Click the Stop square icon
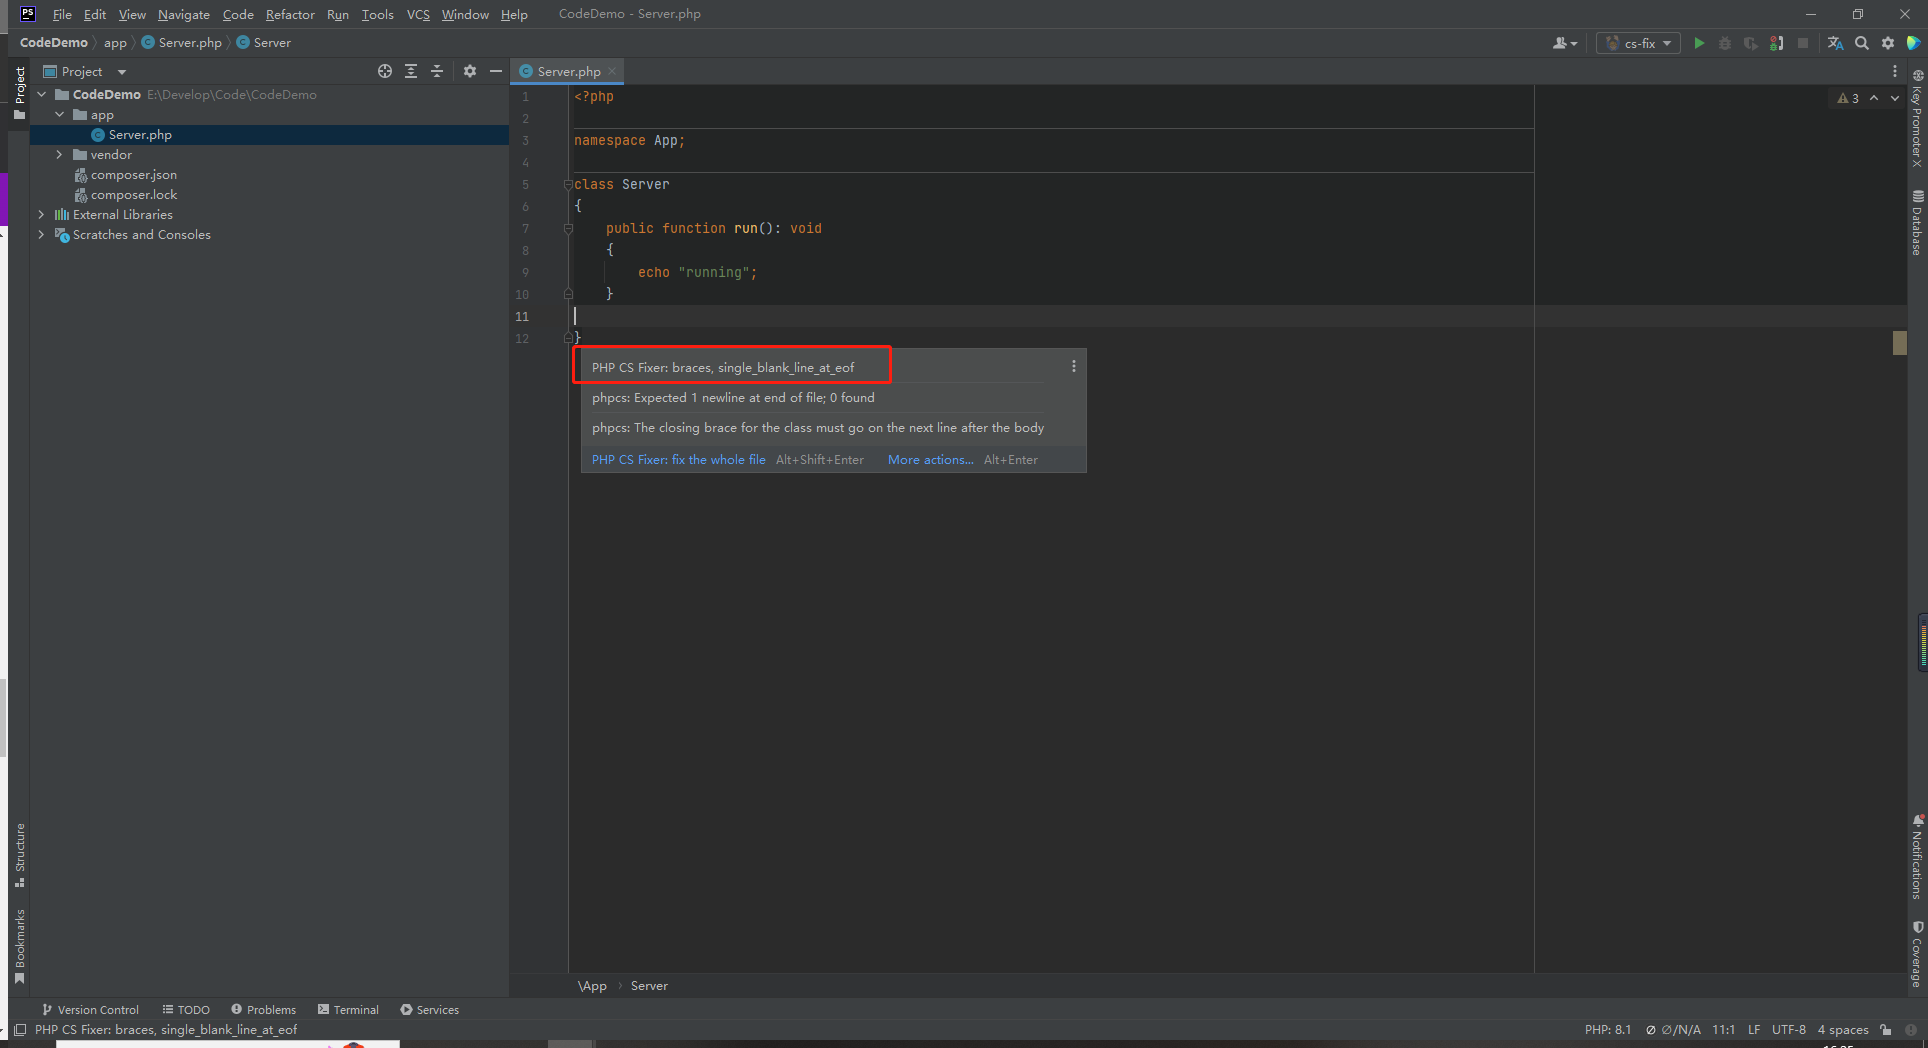The height and width of the screenshot is (1048, 1928). coord(1802,43)
